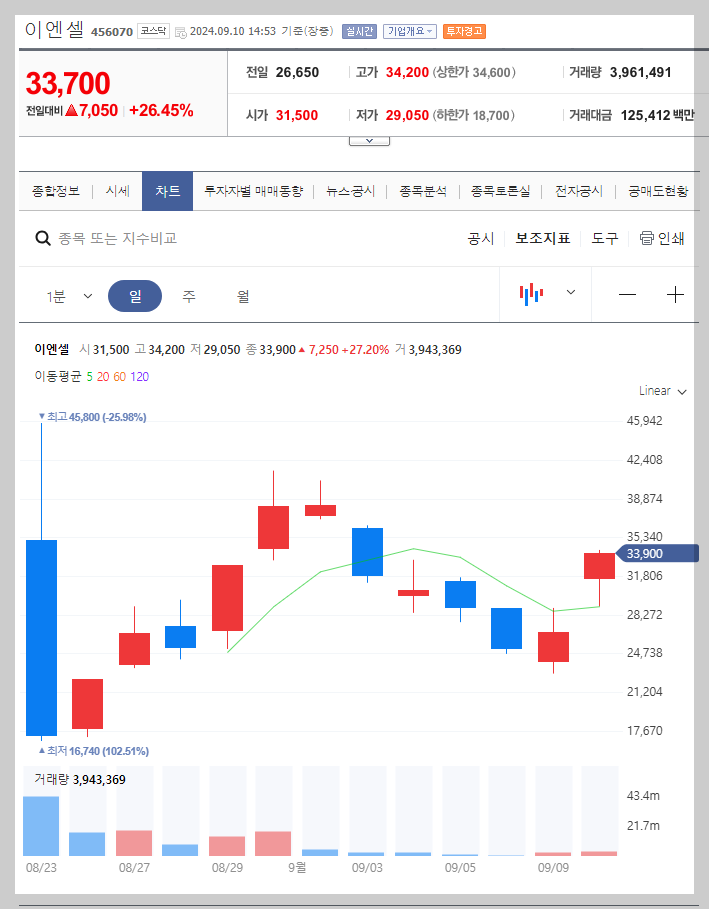Open the Linear scale dropdown
The width and height of the screenshot is (709, 909).
pos(659,391)
